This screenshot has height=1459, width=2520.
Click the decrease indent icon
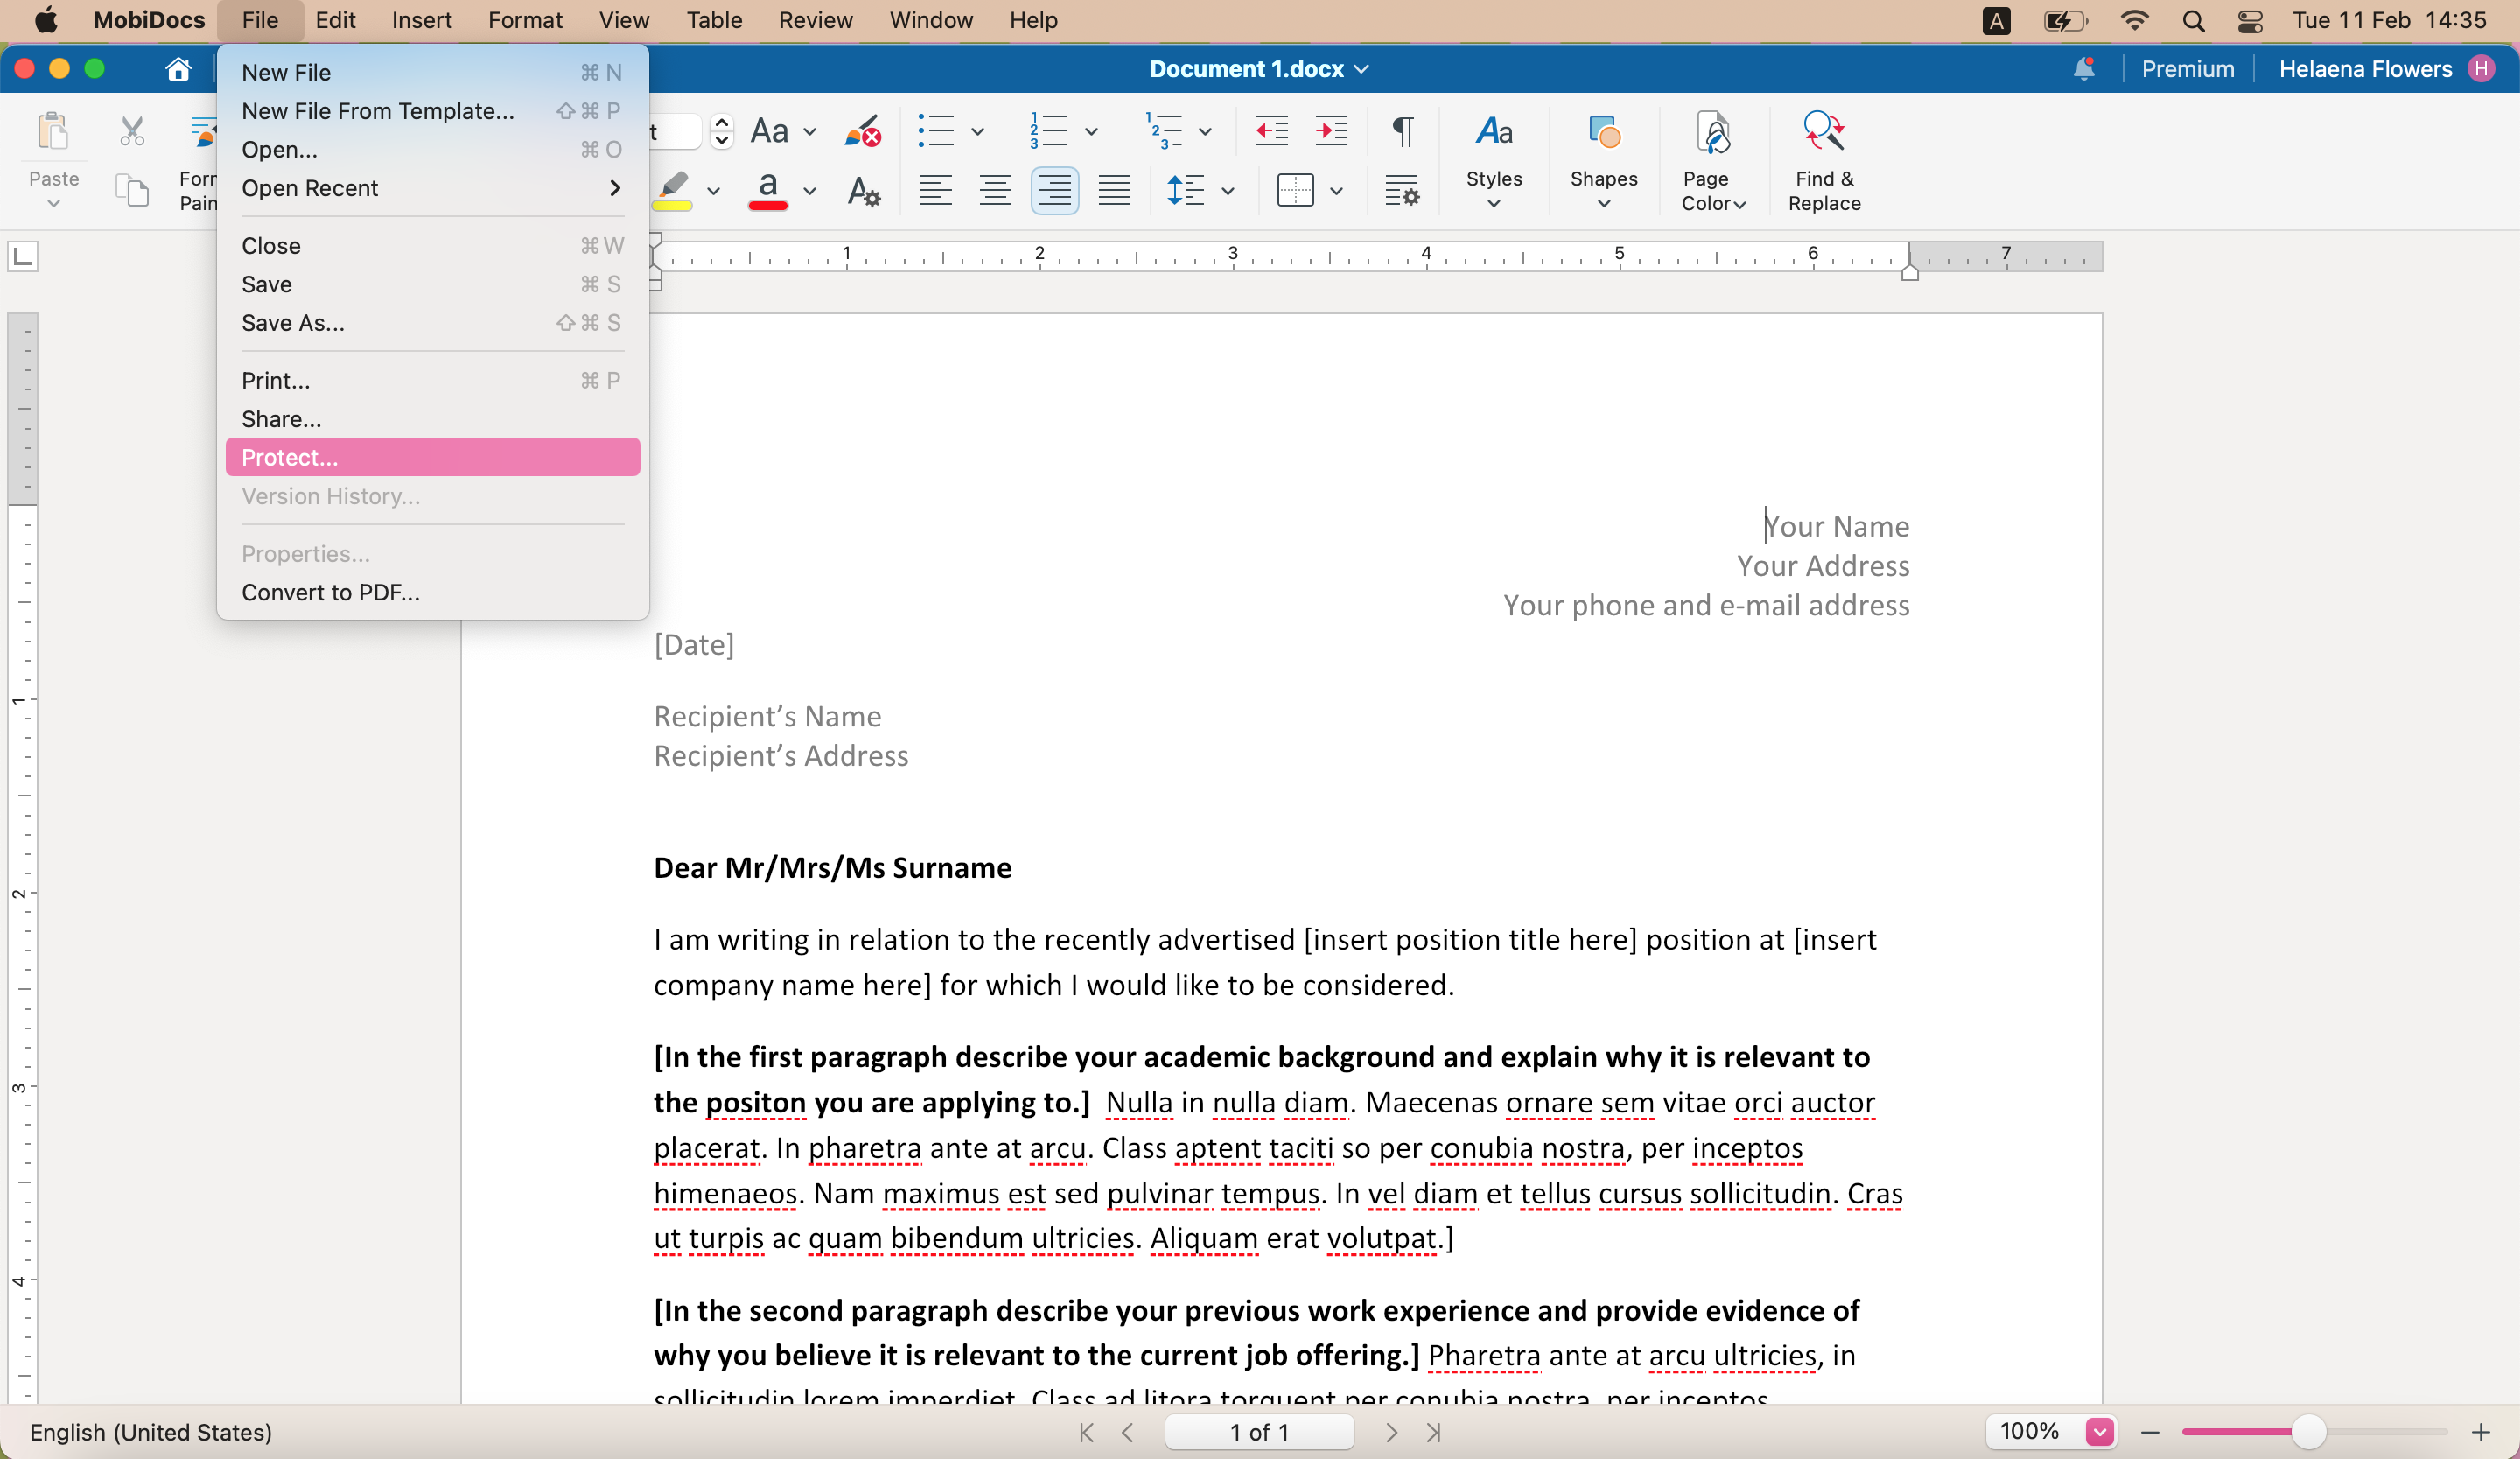(1271, 131)
